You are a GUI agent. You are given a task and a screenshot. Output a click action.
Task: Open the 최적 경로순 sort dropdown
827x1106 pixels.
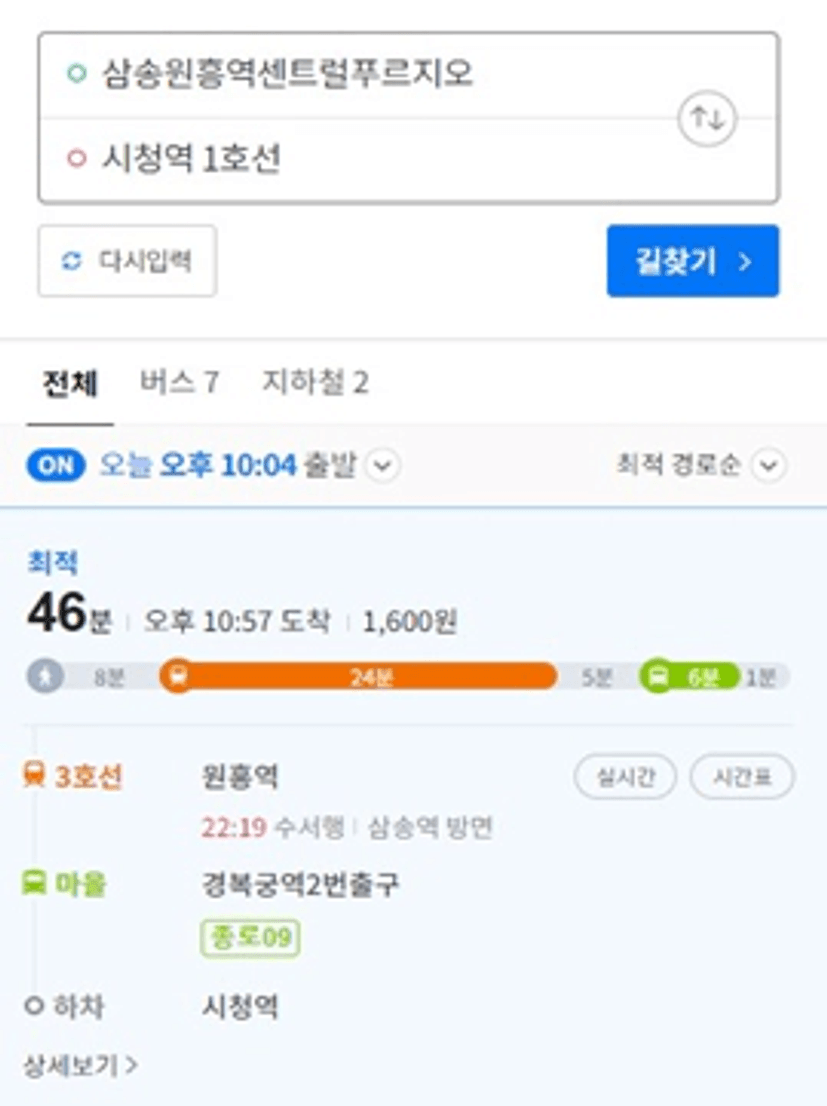[701, 465]
